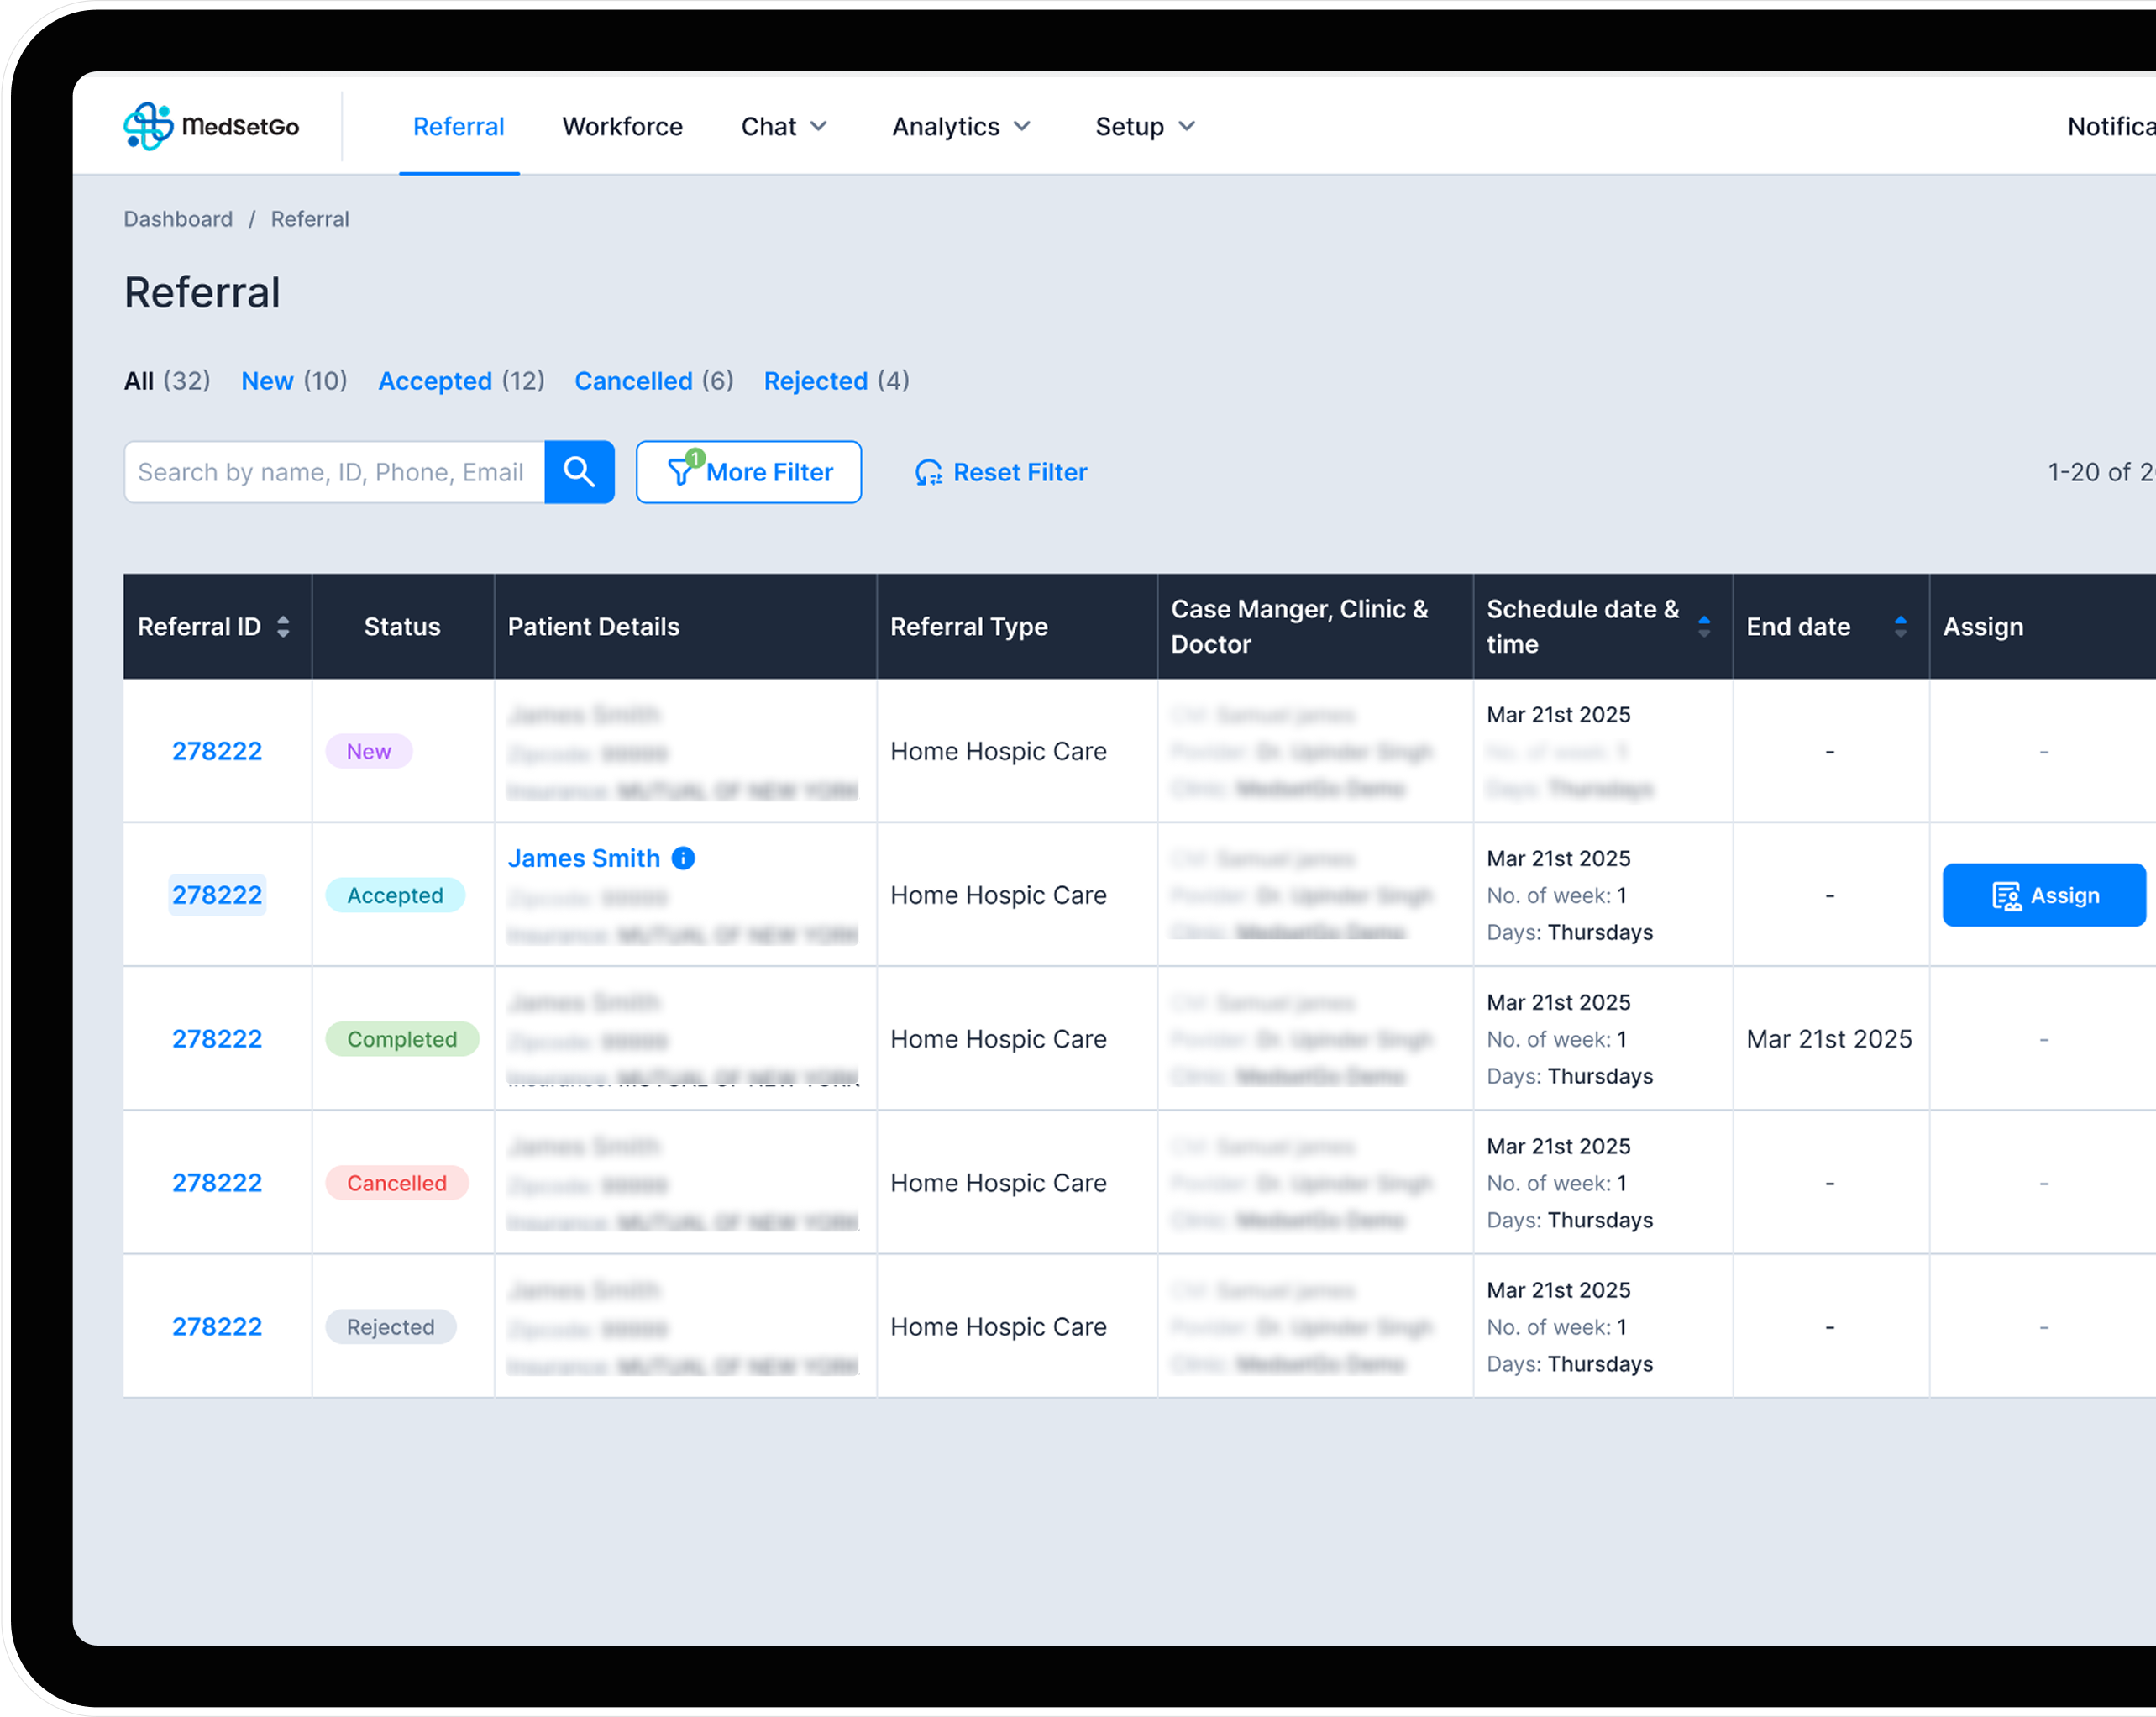Open the Workforce tab
This screenshot has width=2156, height=1717.
pyautogui.click(x=622, y=126)
